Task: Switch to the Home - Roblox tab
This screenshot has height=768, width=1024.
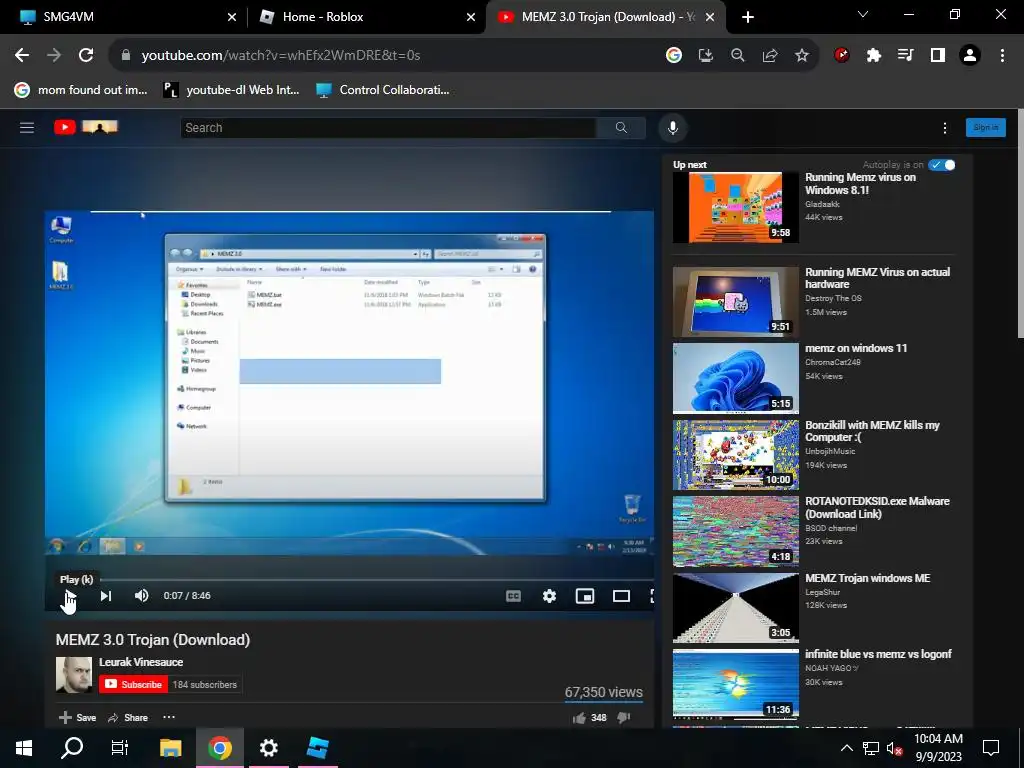Action: coord(367,17)
